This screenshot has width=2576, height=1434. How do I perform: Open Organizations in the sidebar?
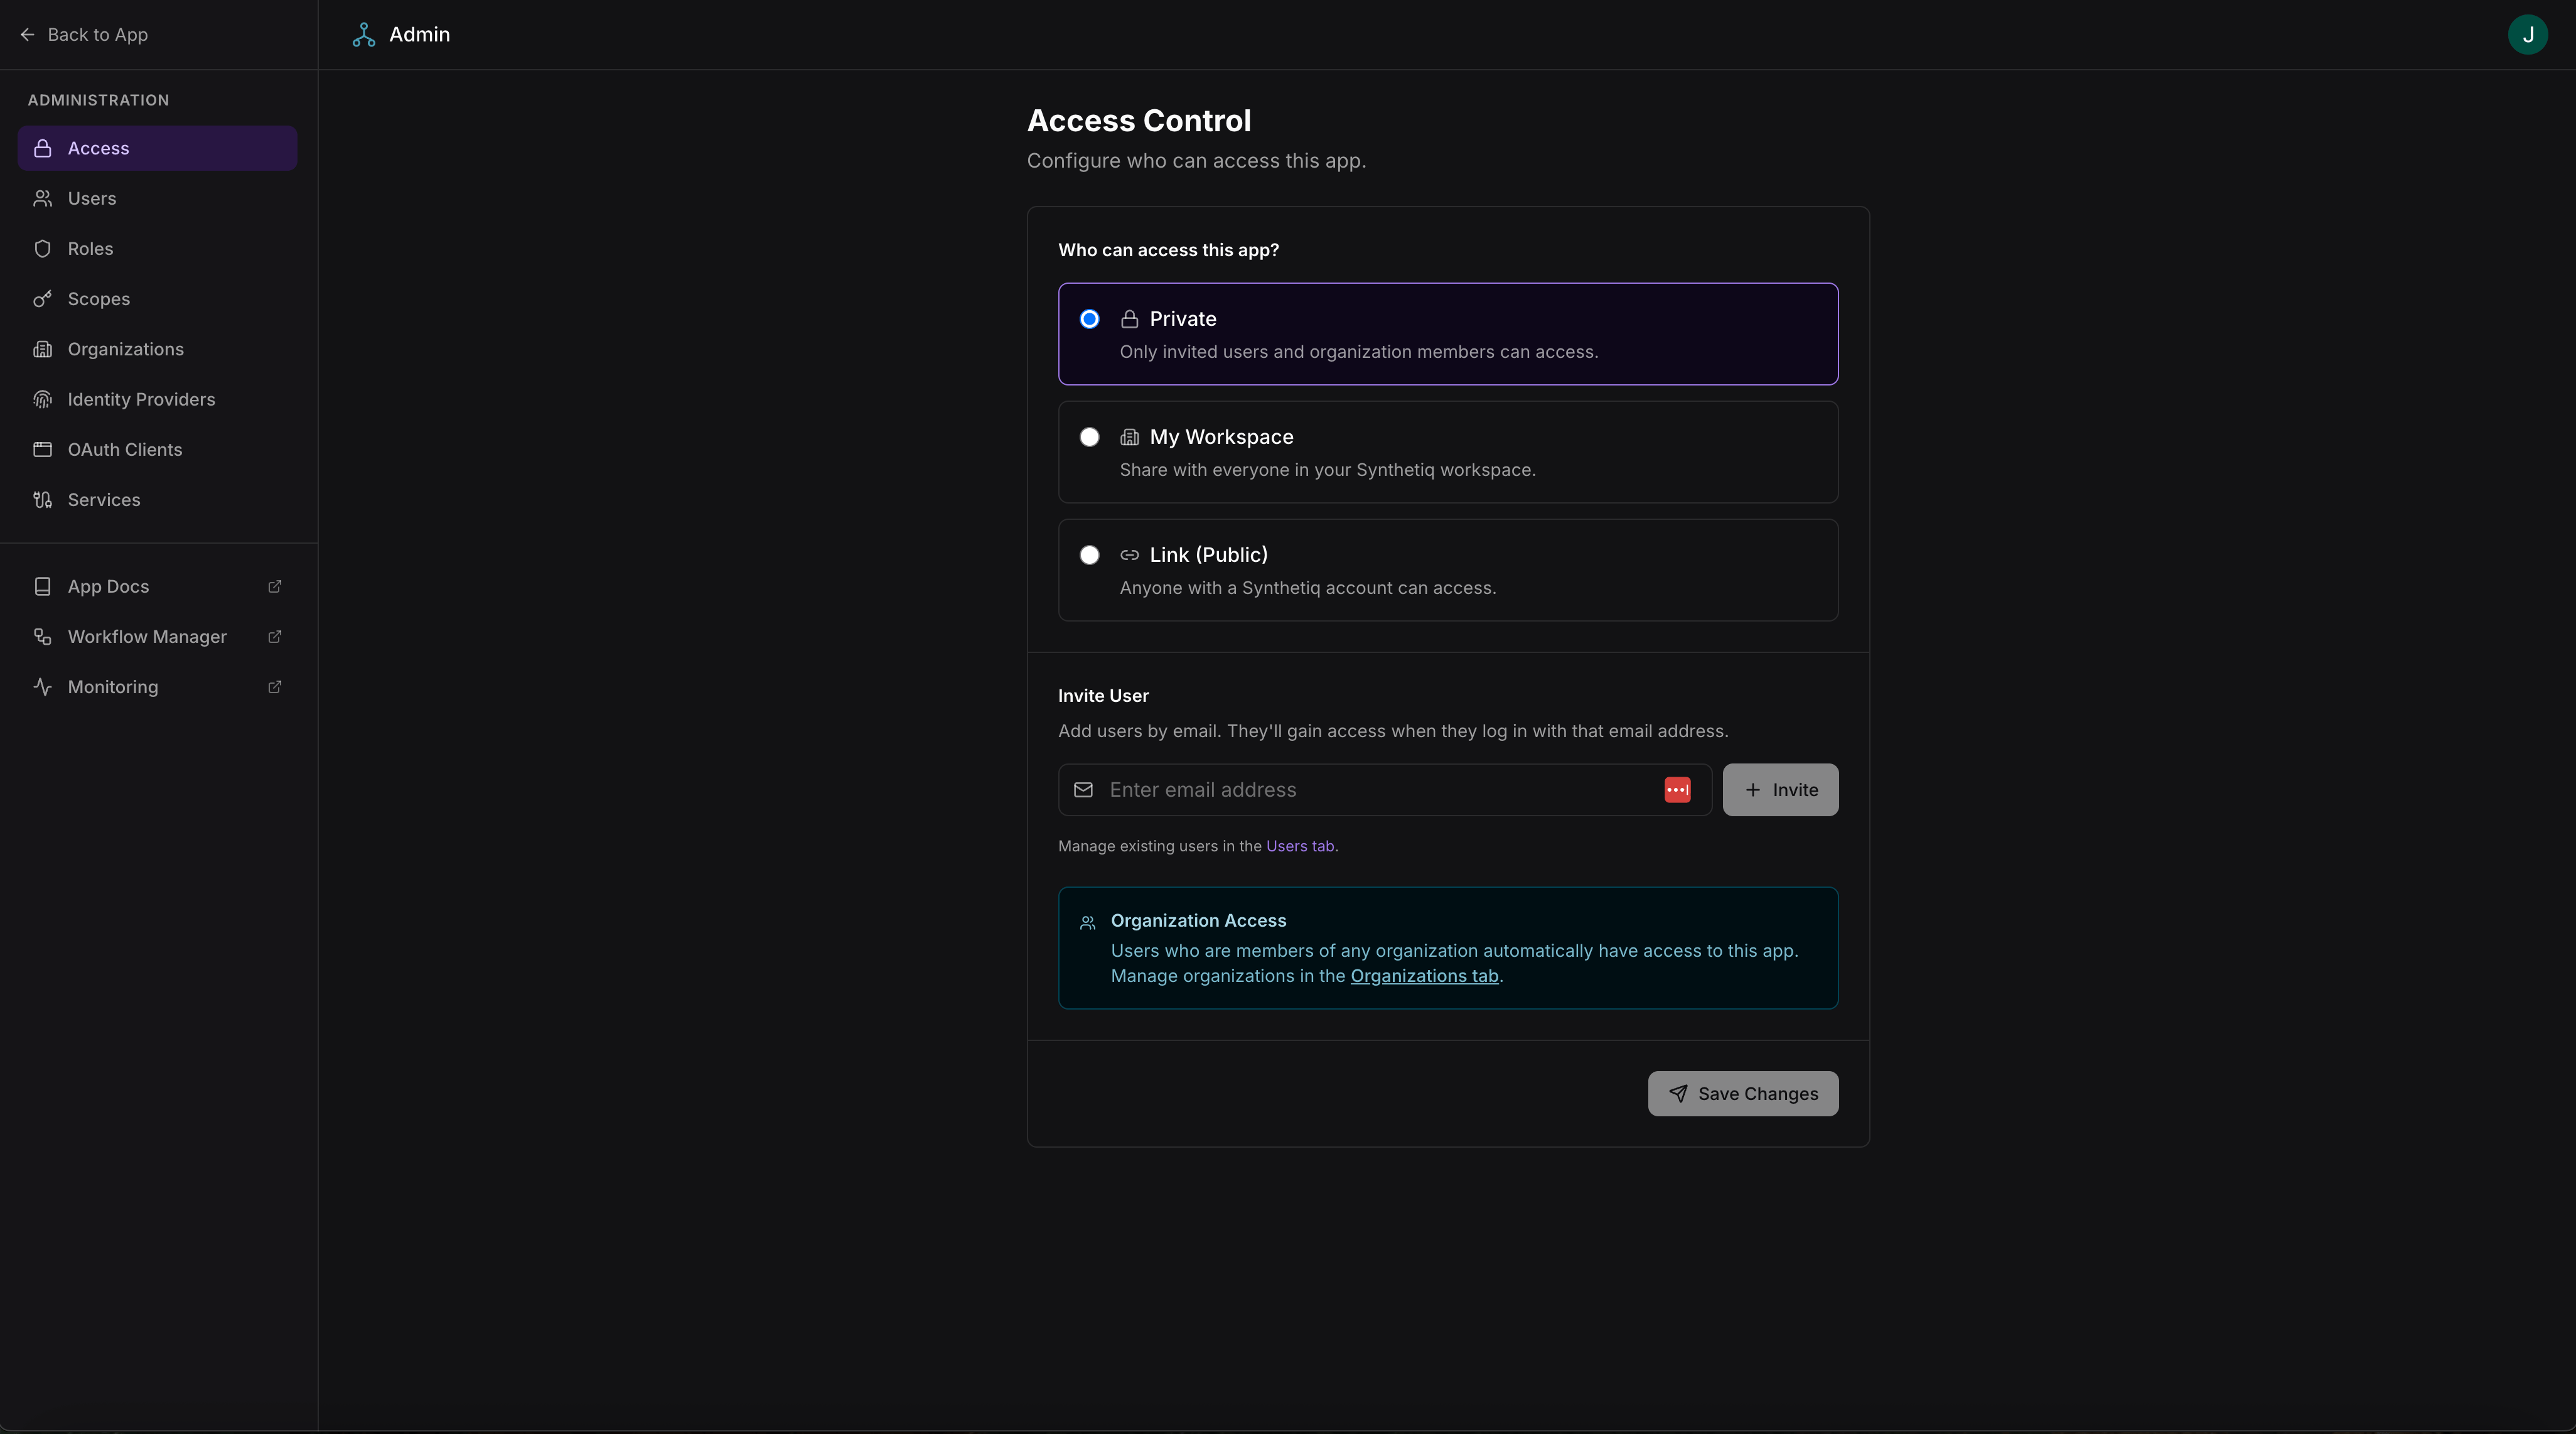157,349
